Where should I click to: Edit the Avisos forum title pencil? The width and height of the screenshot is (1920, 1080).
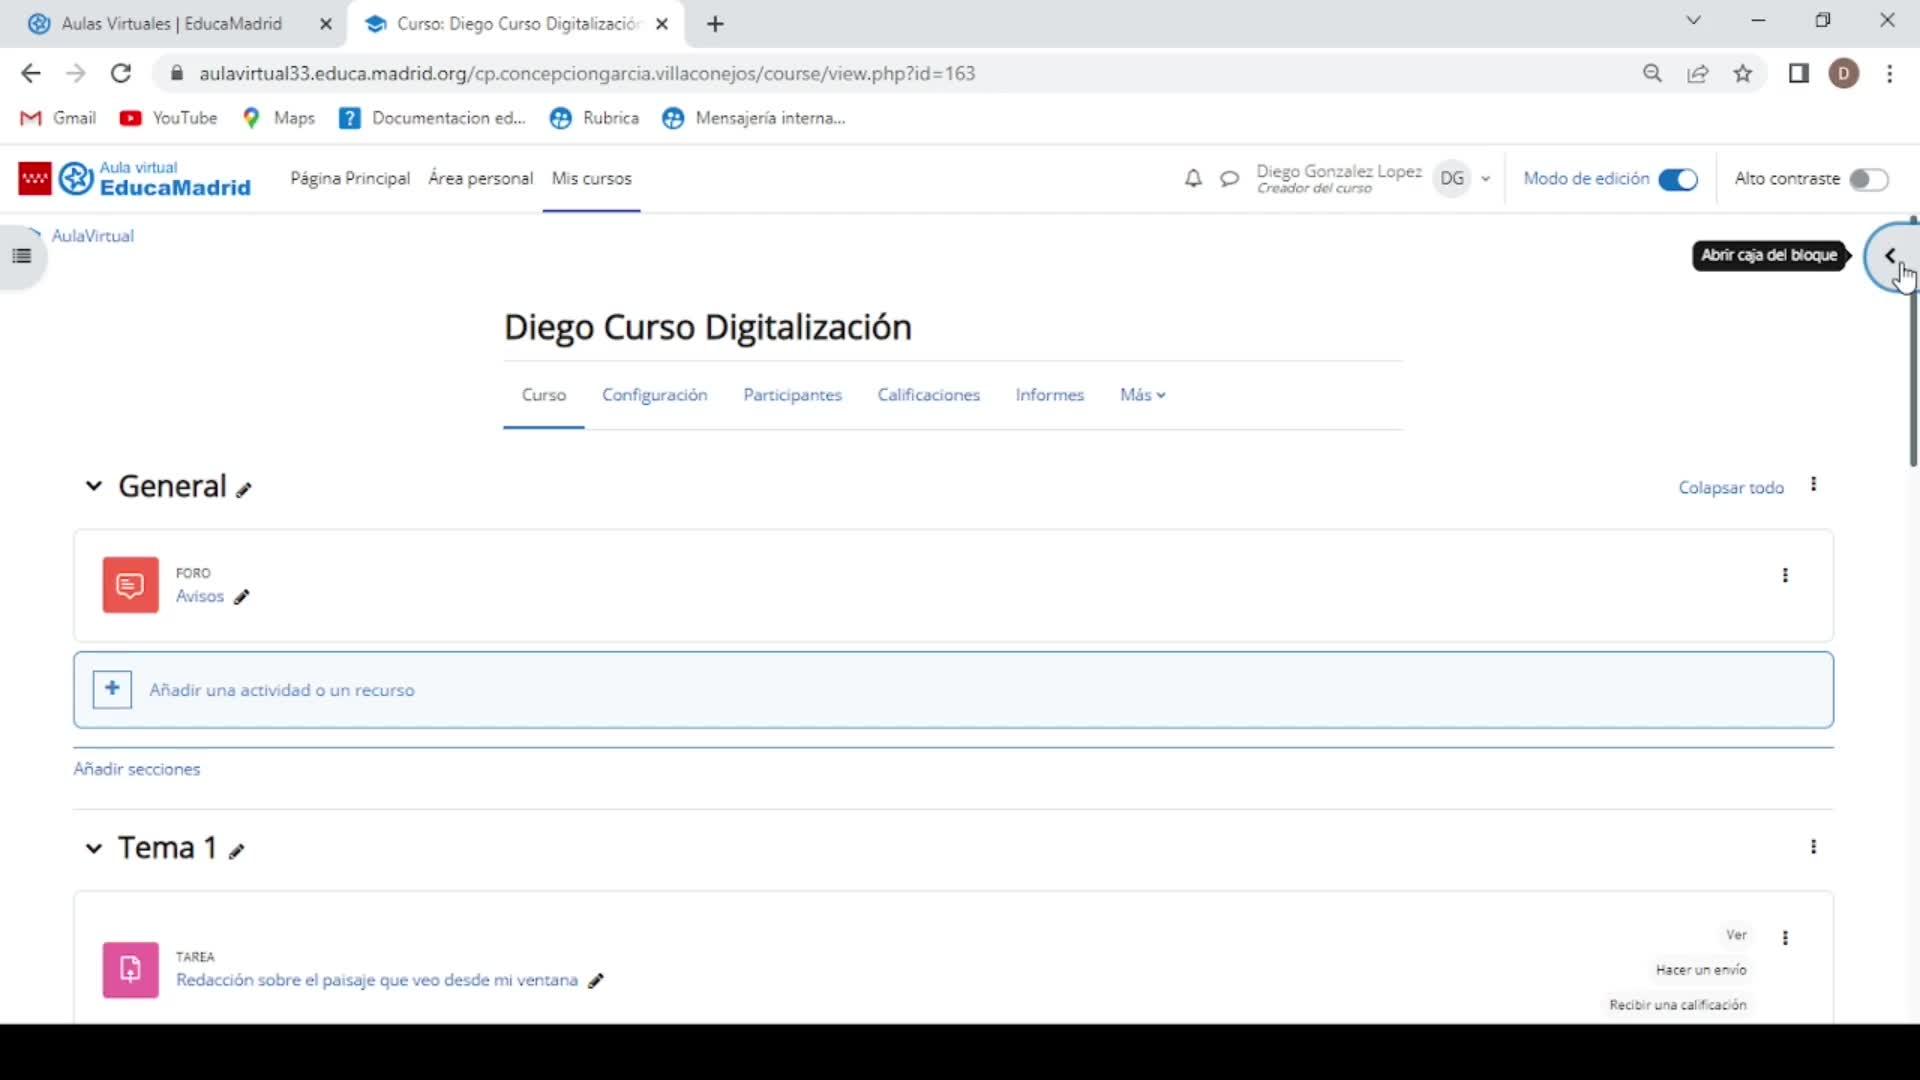241,597
